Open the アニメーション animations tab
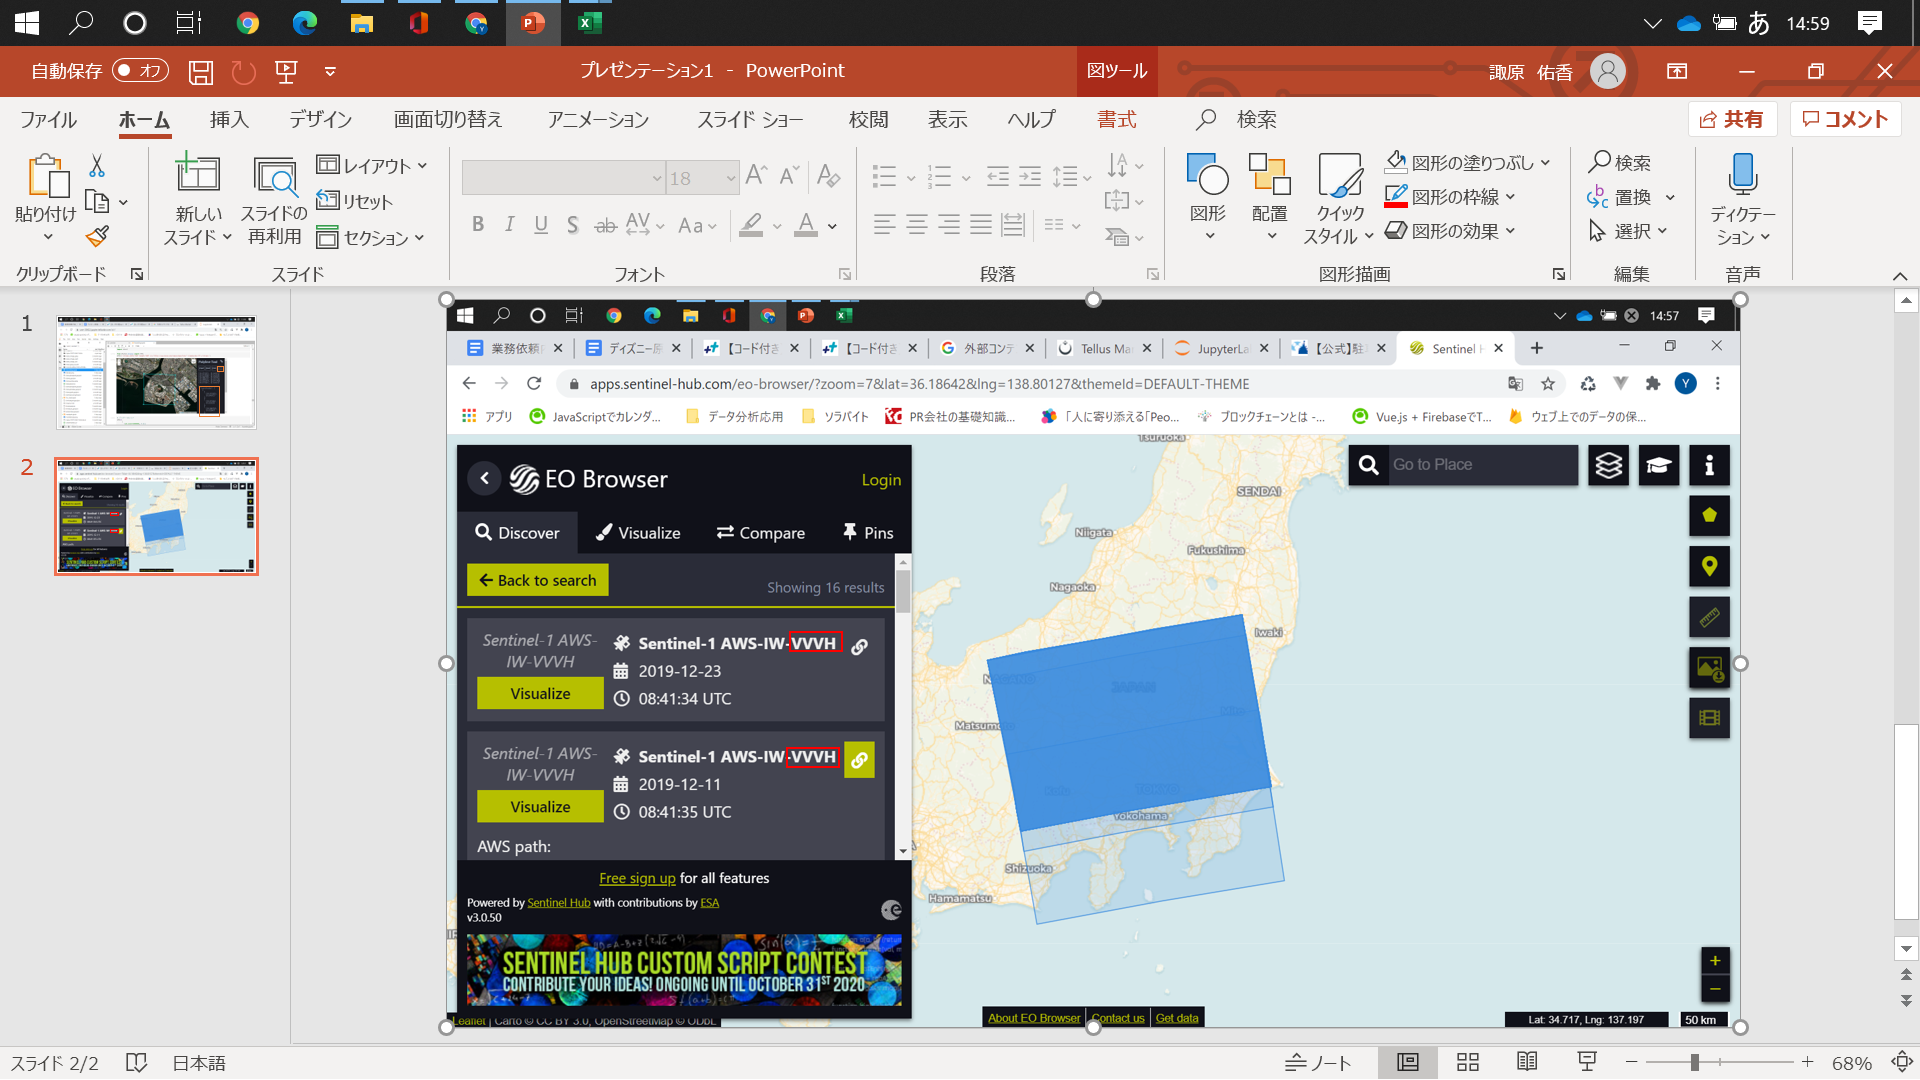1920x1080 pixels. click(598, 120)
